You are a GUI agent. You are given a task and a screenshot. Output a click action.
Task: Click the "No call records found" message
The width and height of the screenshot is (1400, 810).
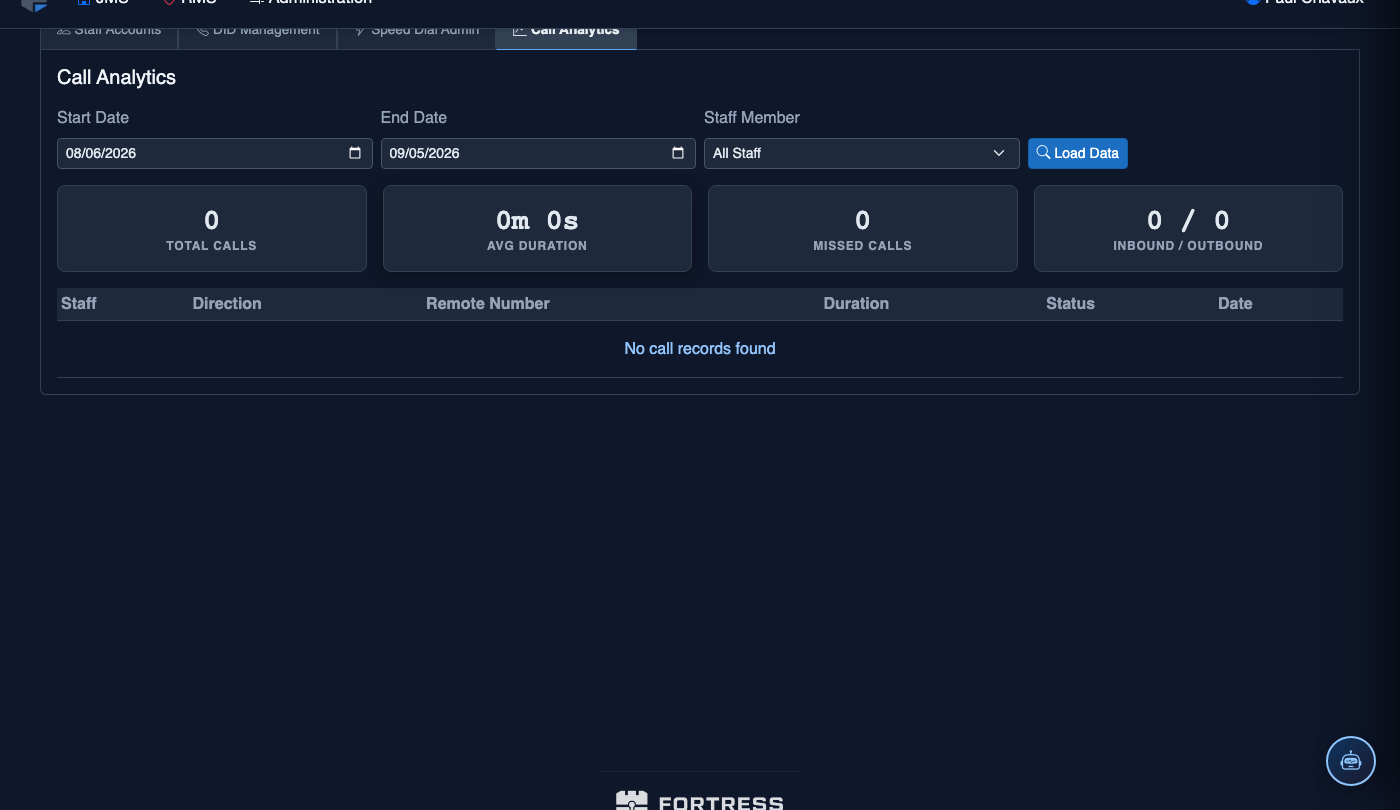700,348
